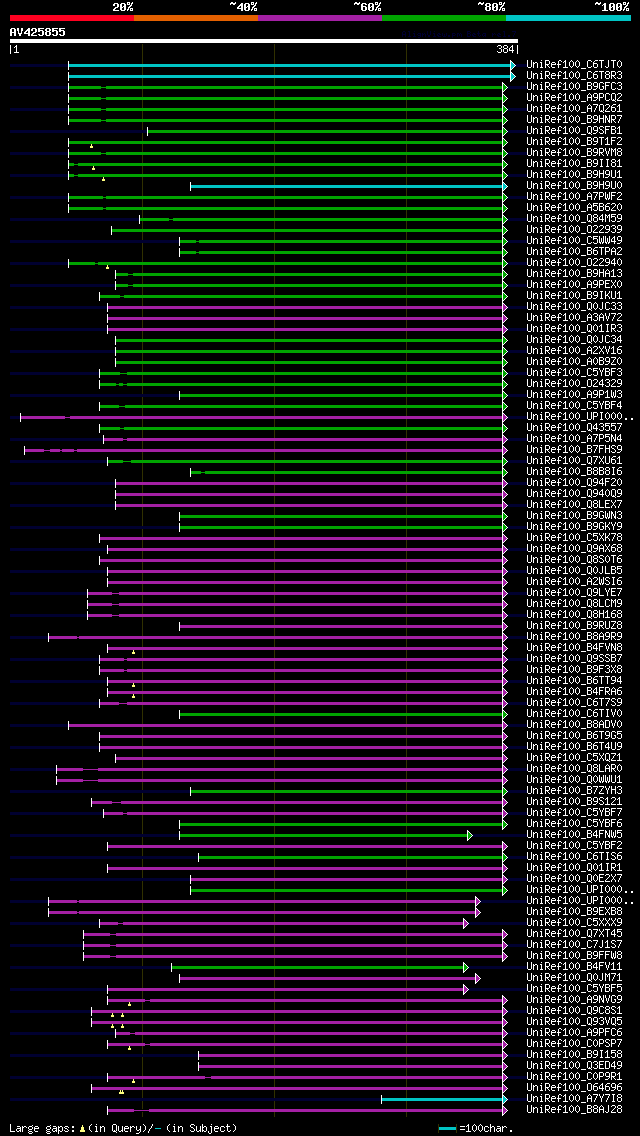Click the purple ~60% legend segment
This screenshot has height=1136, width=640.
pyautogui.click(x=320, y=17)
